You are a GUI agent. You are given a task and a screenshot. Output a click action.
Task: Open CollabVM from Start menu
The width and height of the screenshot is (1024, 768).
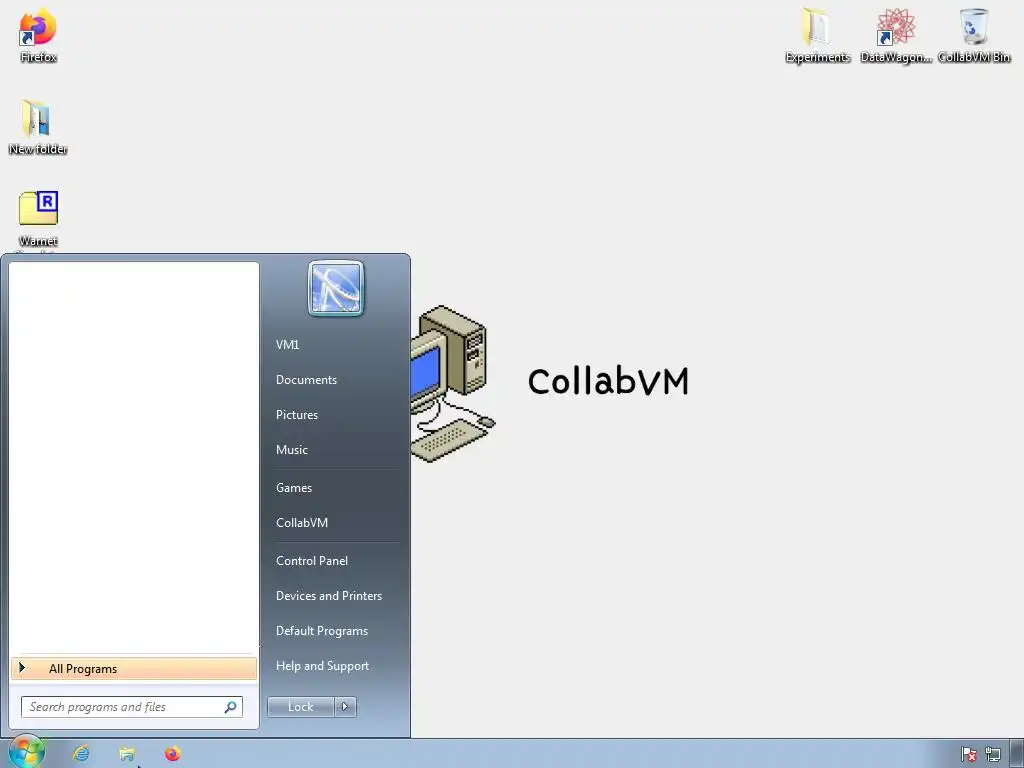[x=302, y=523]
